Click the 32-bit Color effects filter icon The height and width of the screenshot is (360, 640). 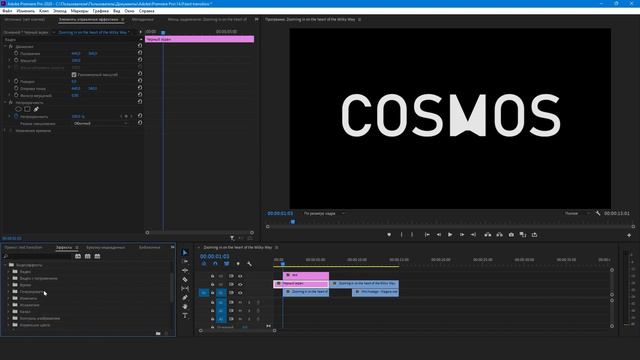pos(88,256)
